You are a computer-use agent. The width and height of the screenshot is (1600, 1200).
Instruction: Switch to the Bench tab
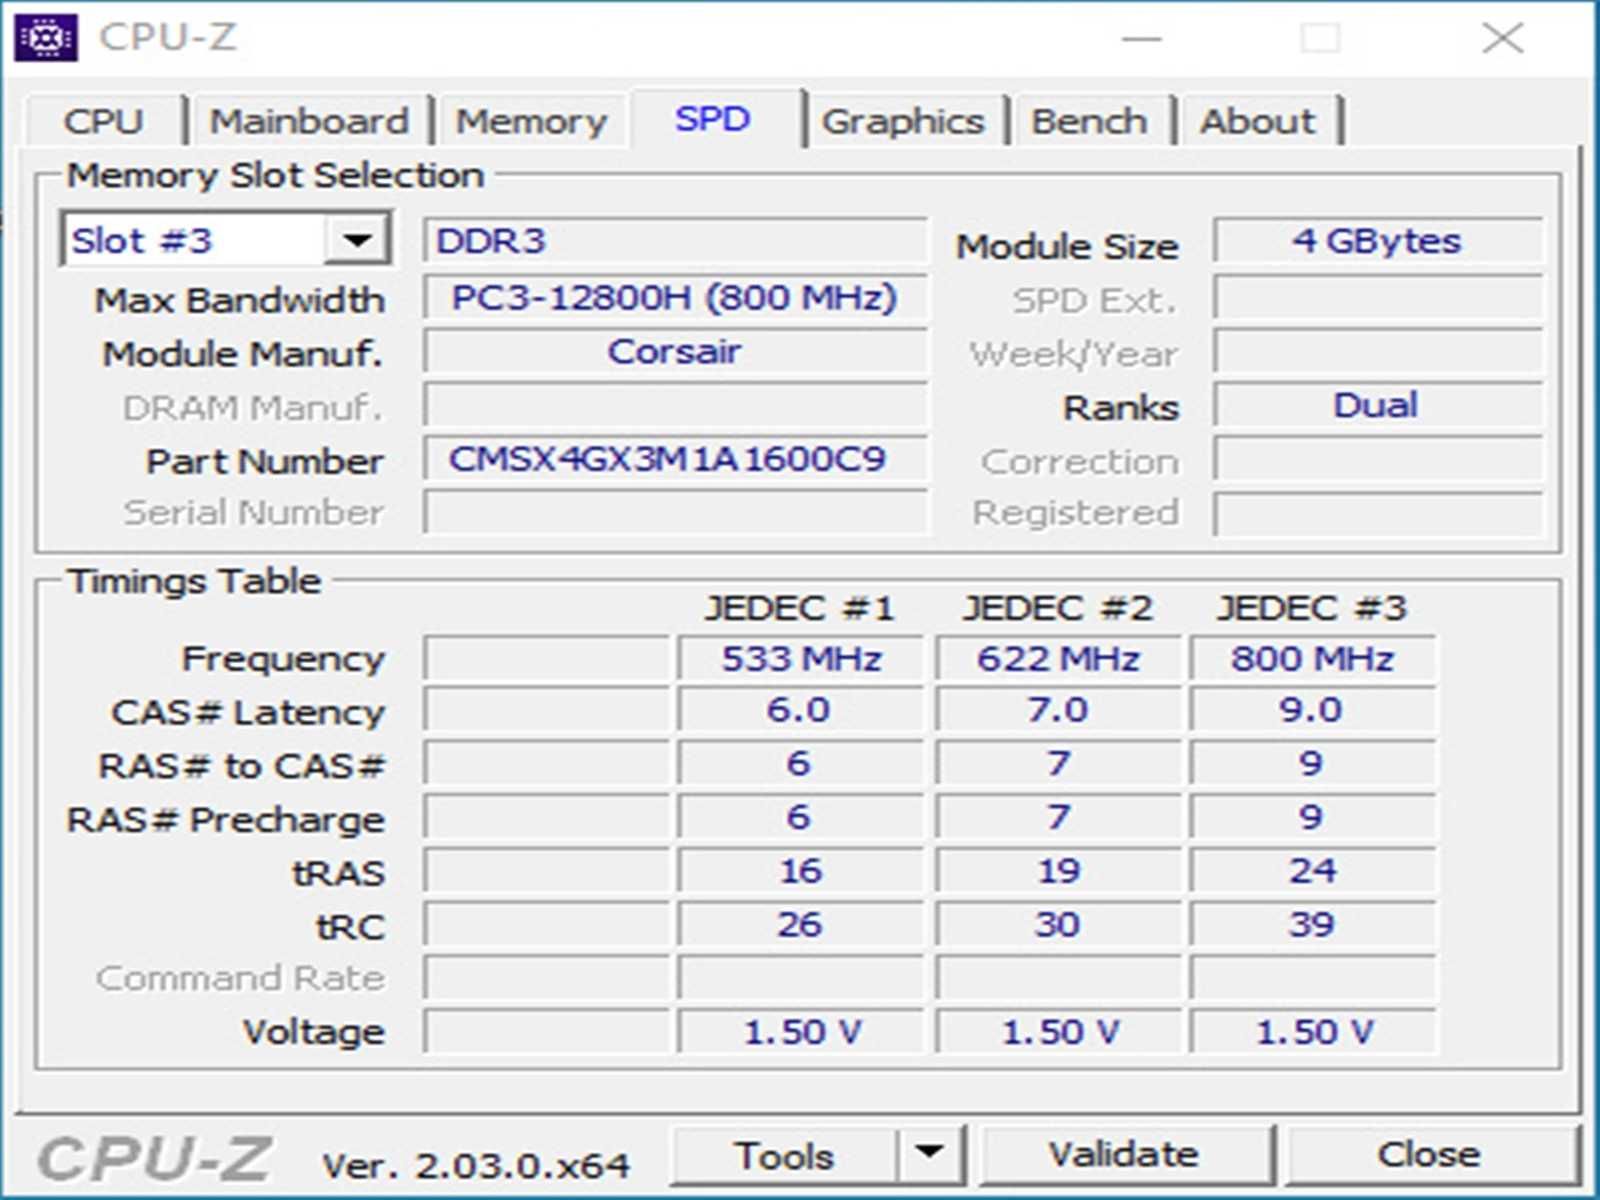click(1089, 121)
